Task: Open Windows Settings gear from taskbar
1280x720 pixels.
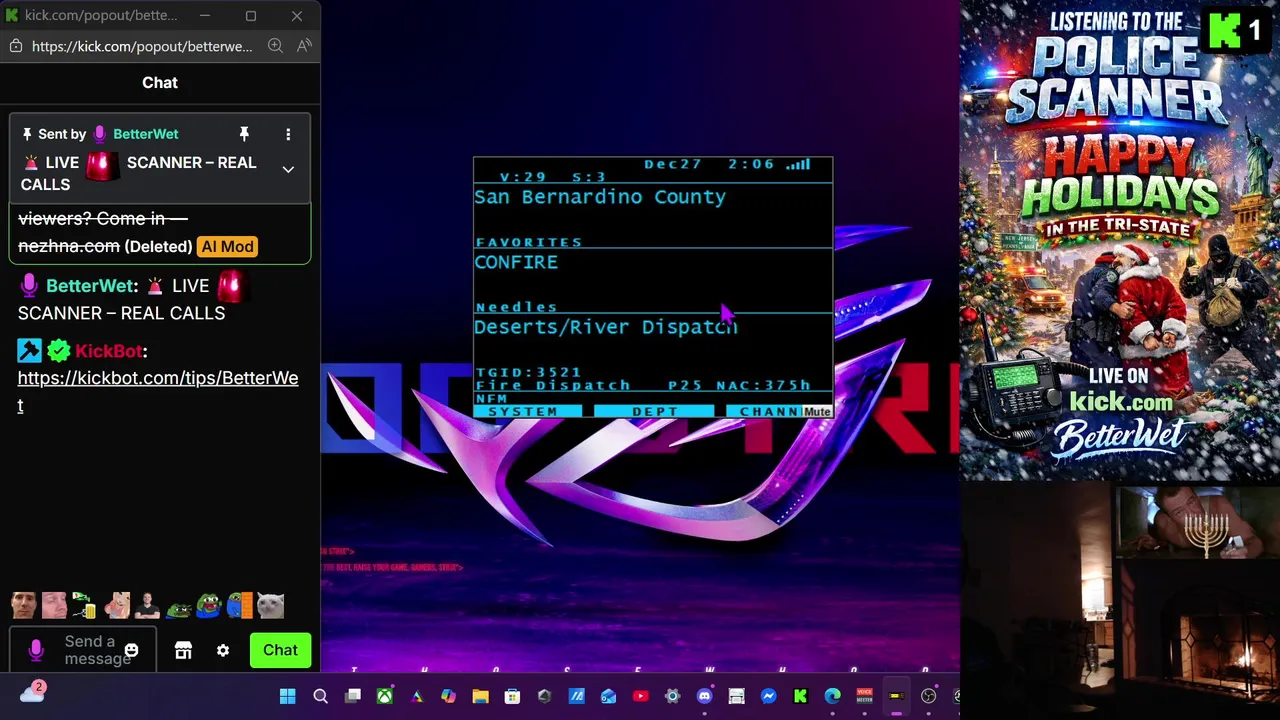Action: click(x=672, y=696)
